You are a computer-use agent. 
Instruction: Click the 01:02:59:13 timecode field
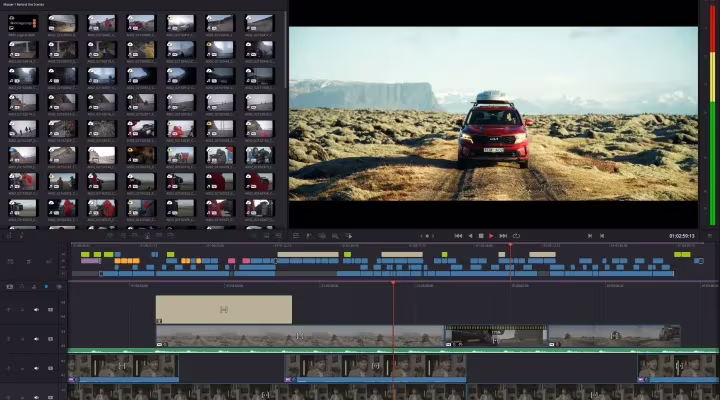pos(681,236)
